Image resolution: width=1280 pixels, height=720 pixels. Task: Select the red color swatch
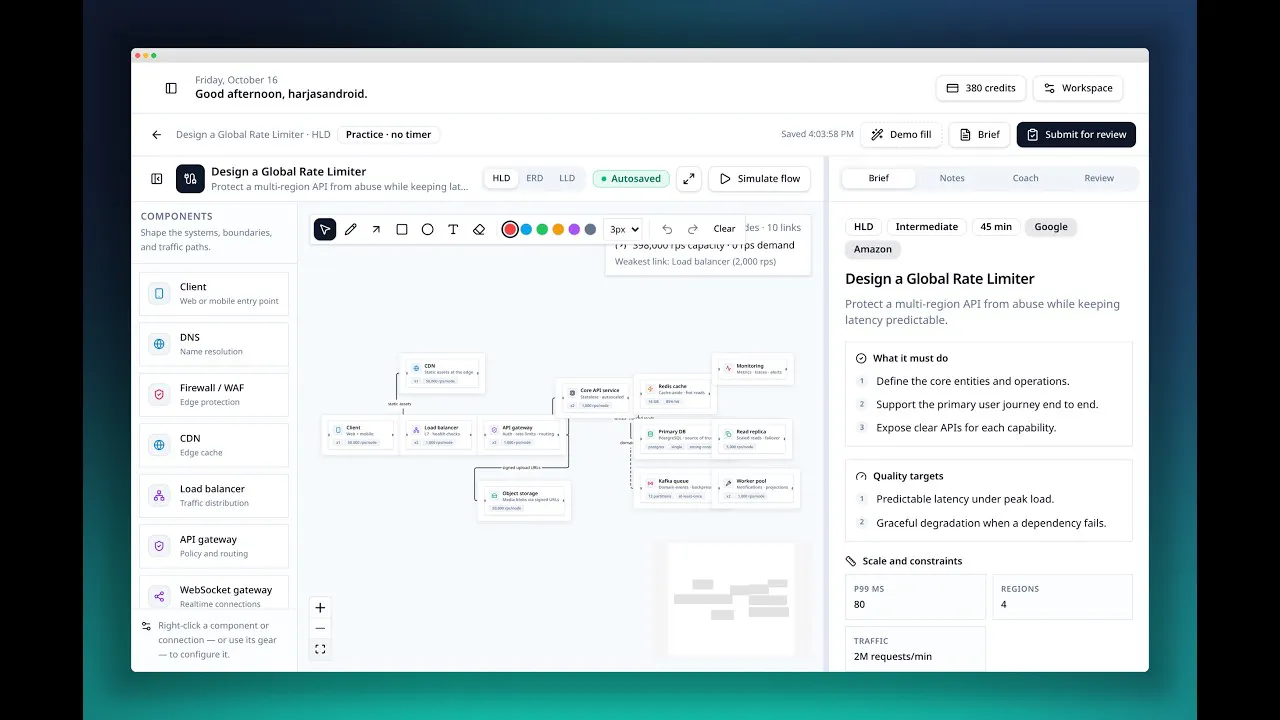click(x=510, y=229)
